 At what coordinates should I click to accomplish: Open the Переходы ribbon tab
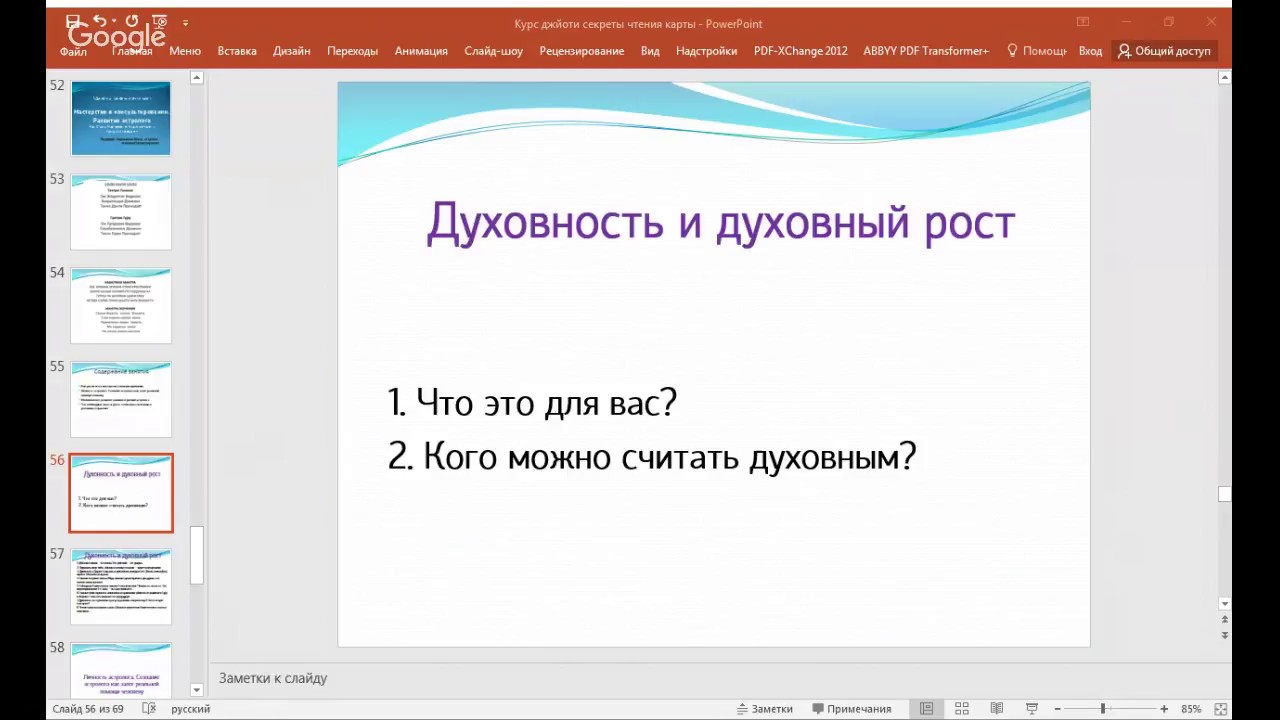[353, 51]
